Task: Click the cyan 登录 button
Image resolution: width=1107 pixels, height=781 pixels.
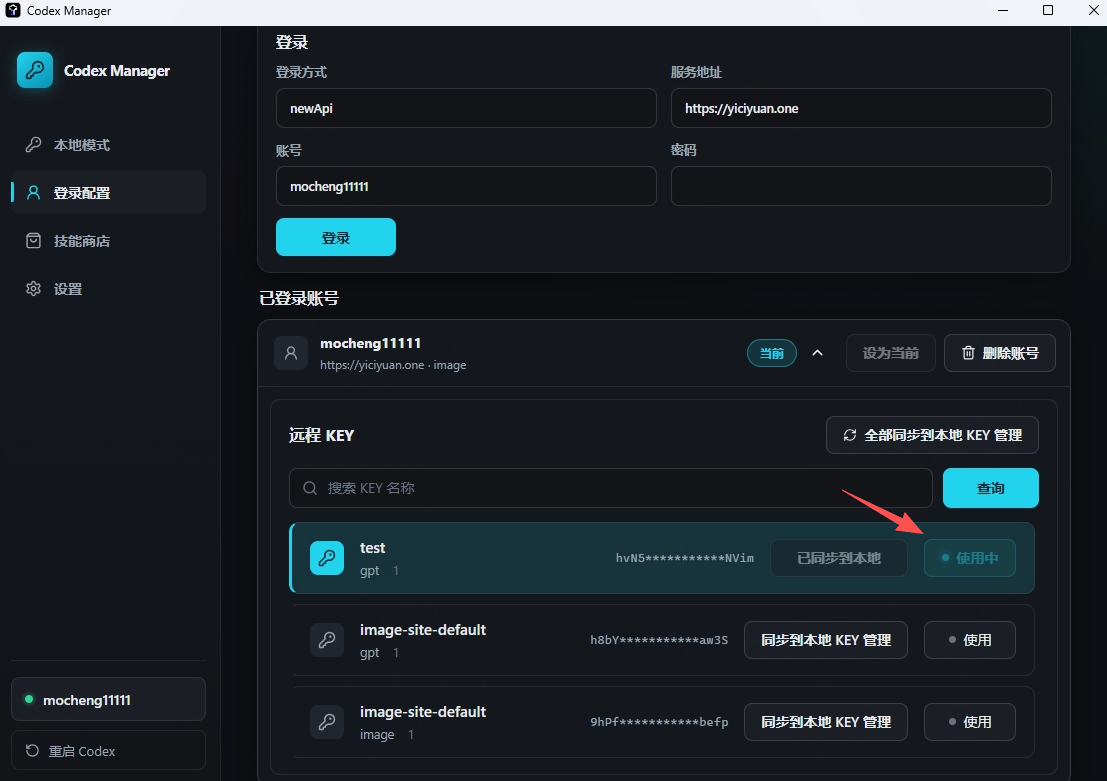Action: (x=335, y=237)
